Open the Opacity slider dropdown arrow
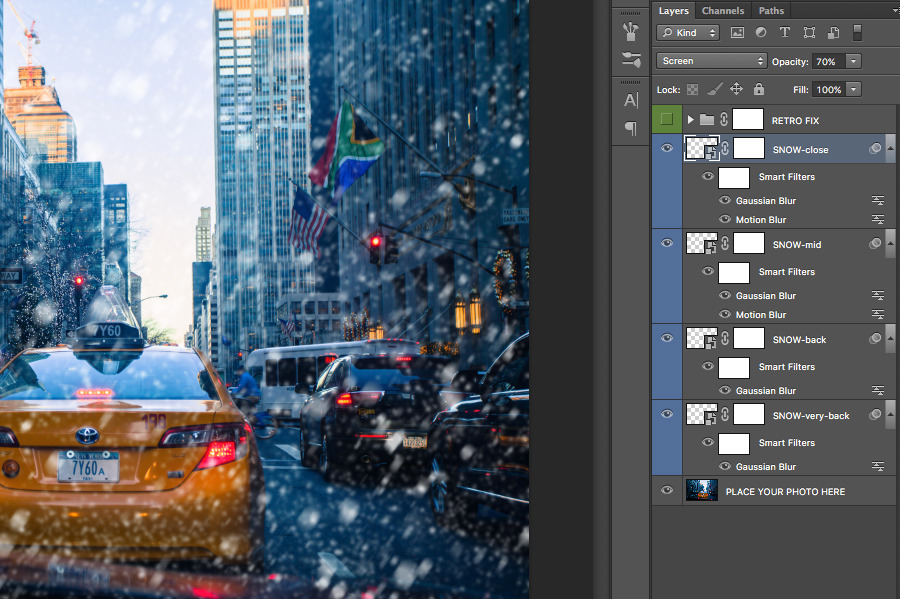The width and height of the screenshot is (900, 599). point(853,61)
